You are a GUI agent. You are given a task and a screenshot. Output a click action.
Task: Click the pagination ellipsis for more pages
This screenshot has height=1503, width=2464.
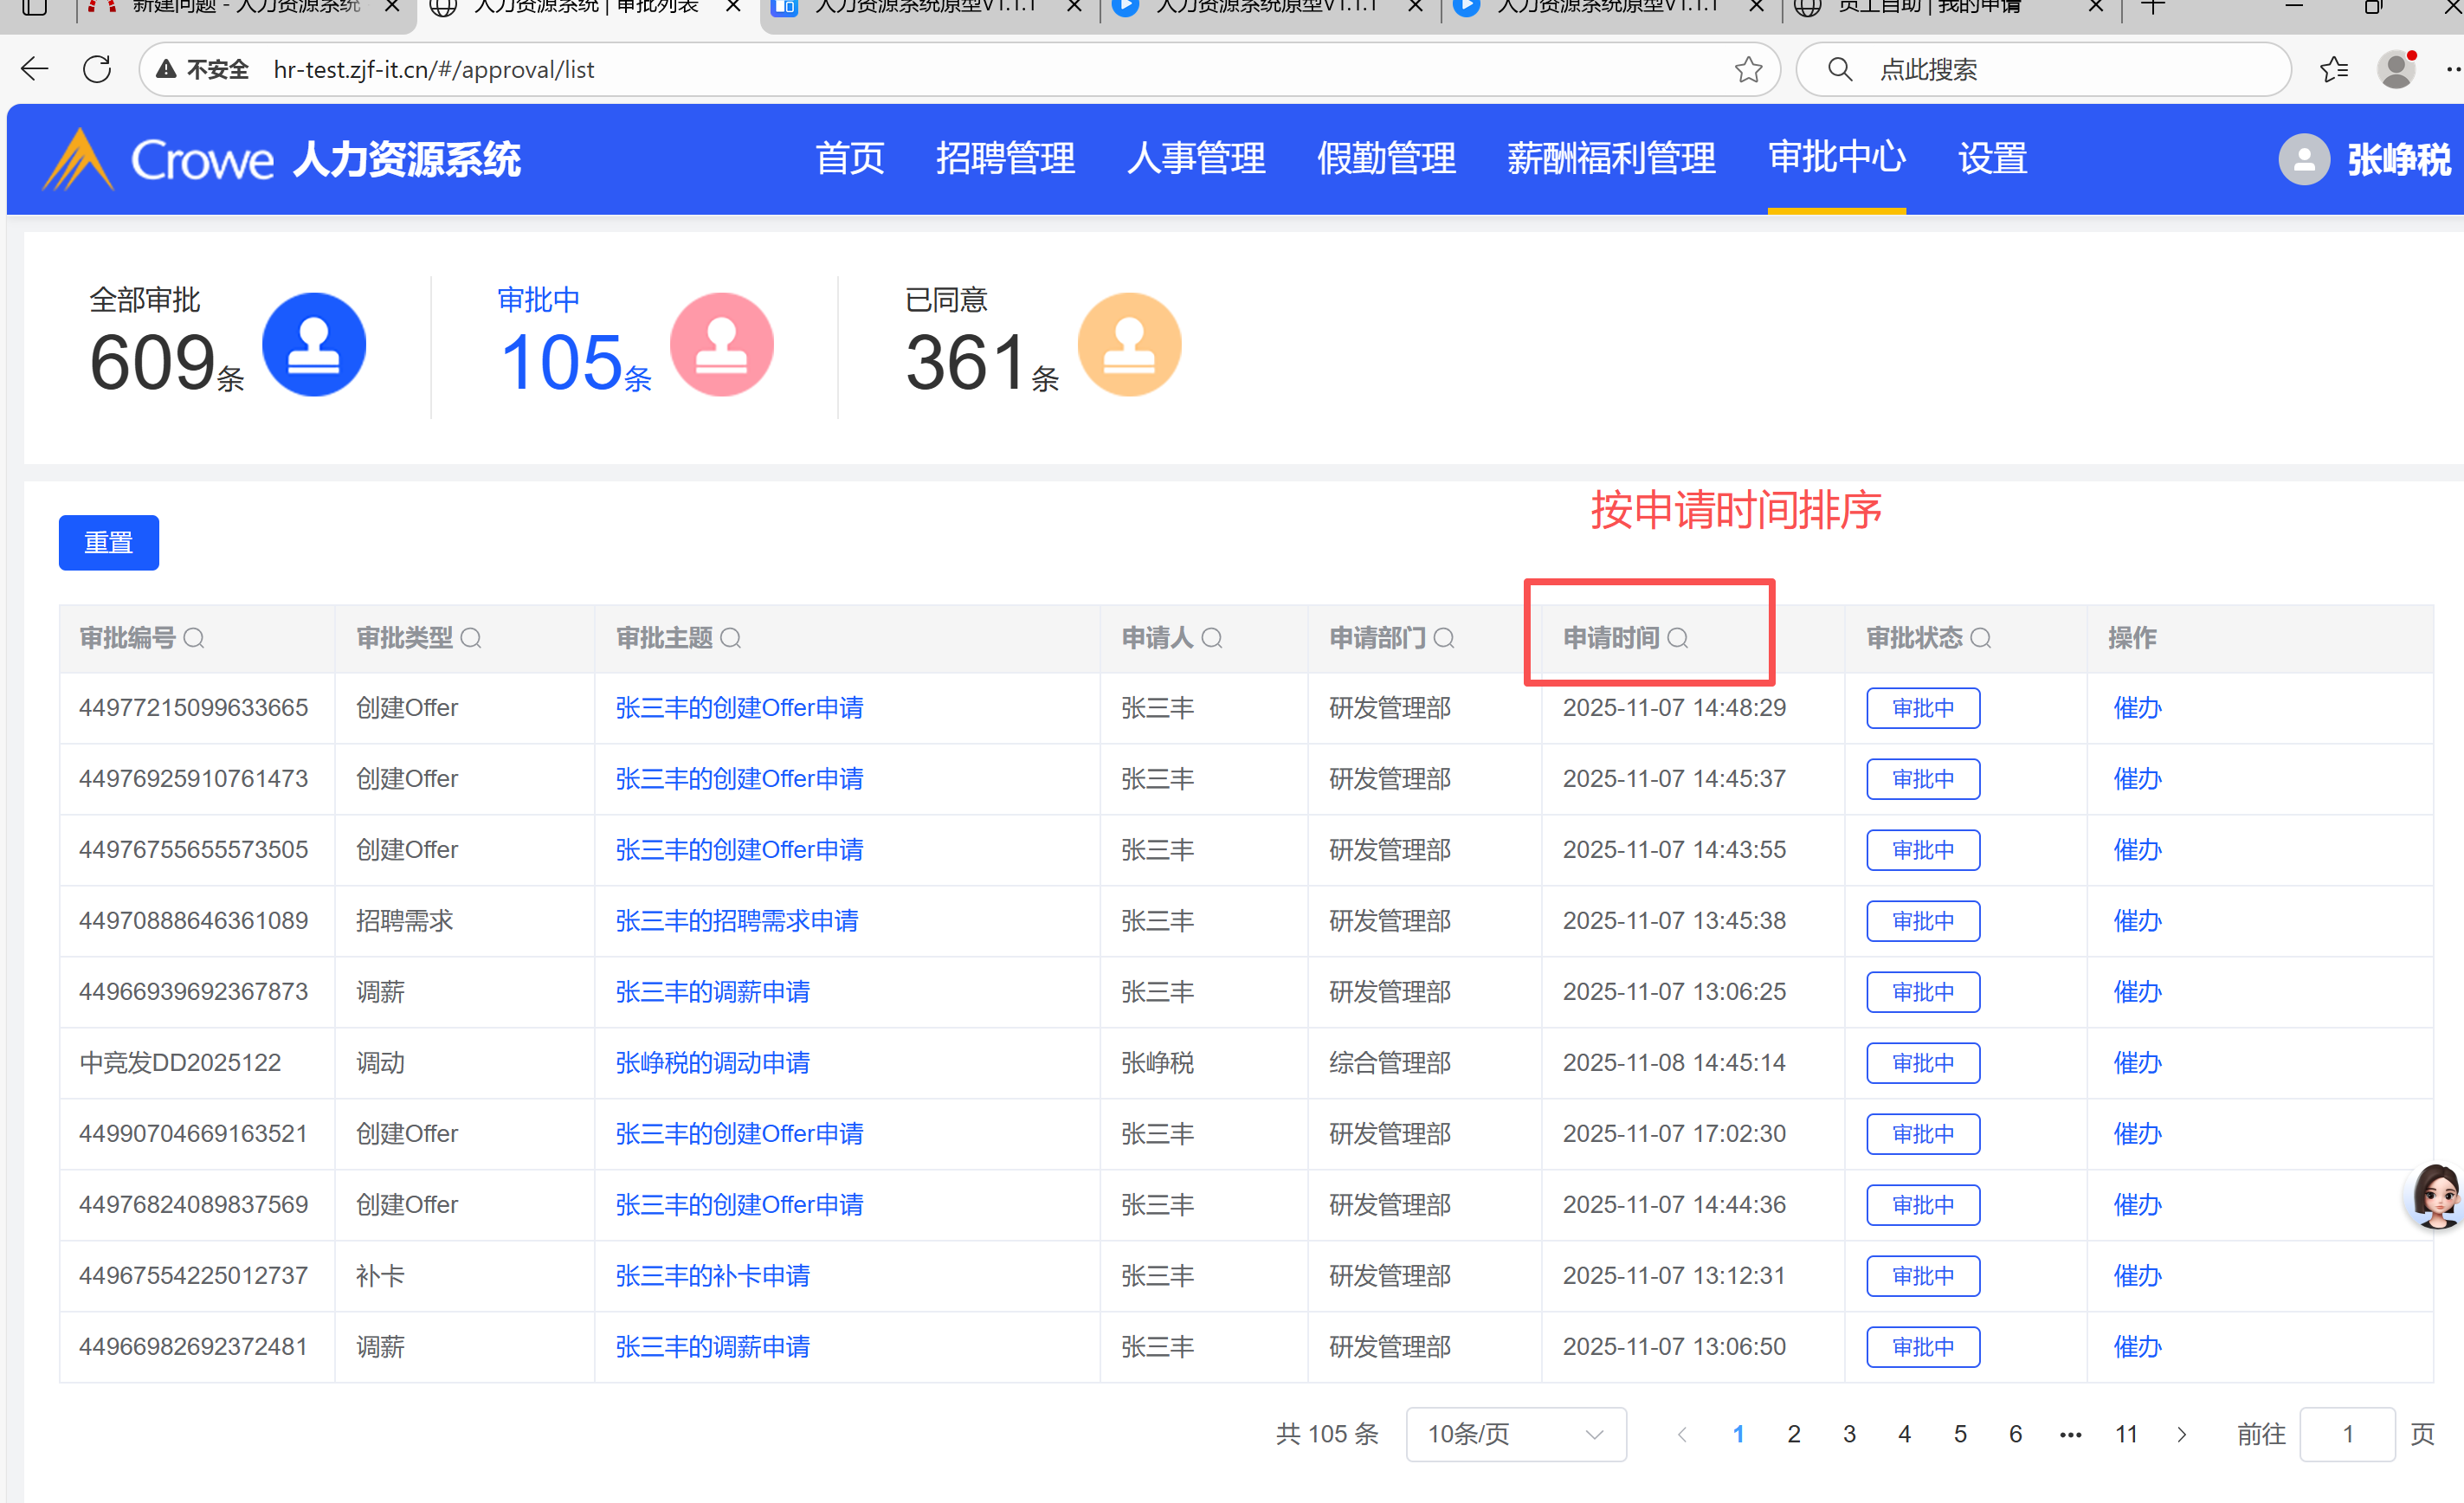point(2070,1434)
